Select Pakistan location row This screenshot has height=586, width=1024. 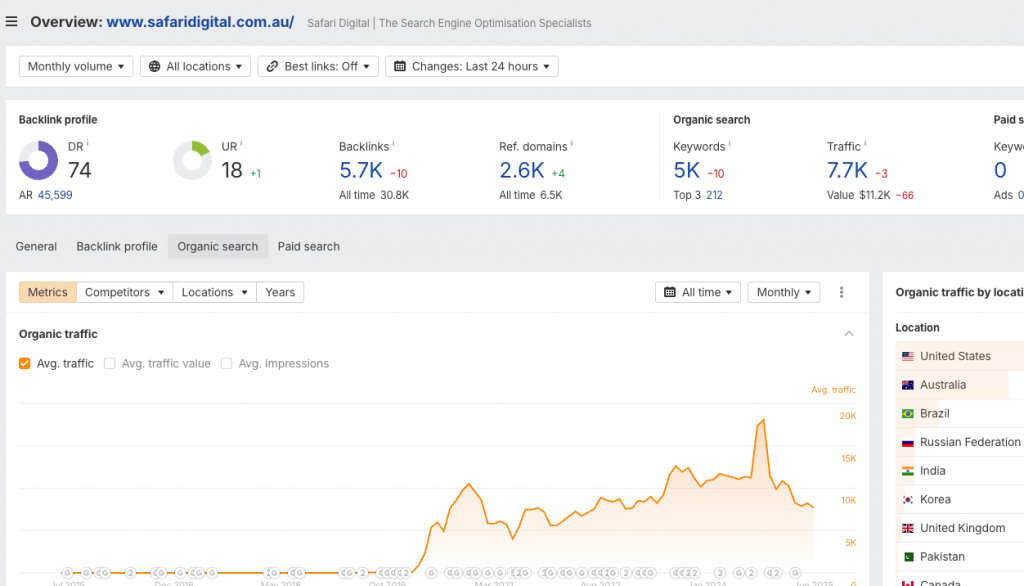tap(959, 557)
